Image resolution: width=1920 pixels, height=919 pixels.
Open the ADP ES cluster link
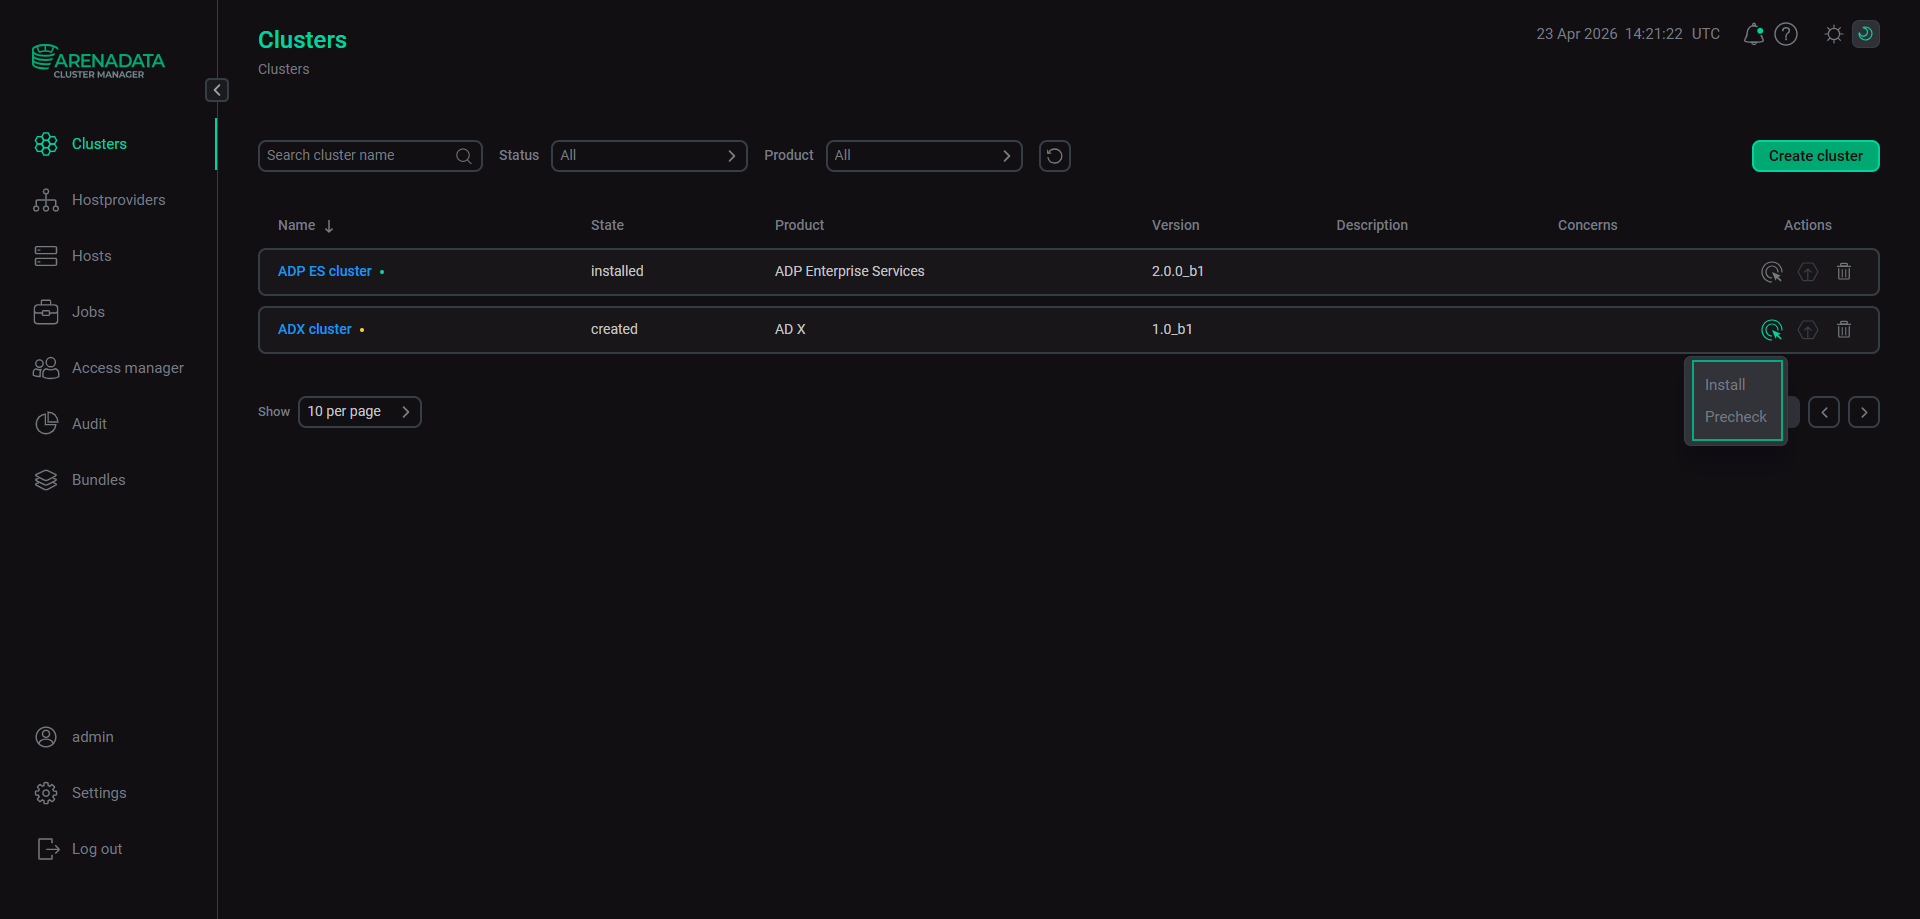coord(325,272)
